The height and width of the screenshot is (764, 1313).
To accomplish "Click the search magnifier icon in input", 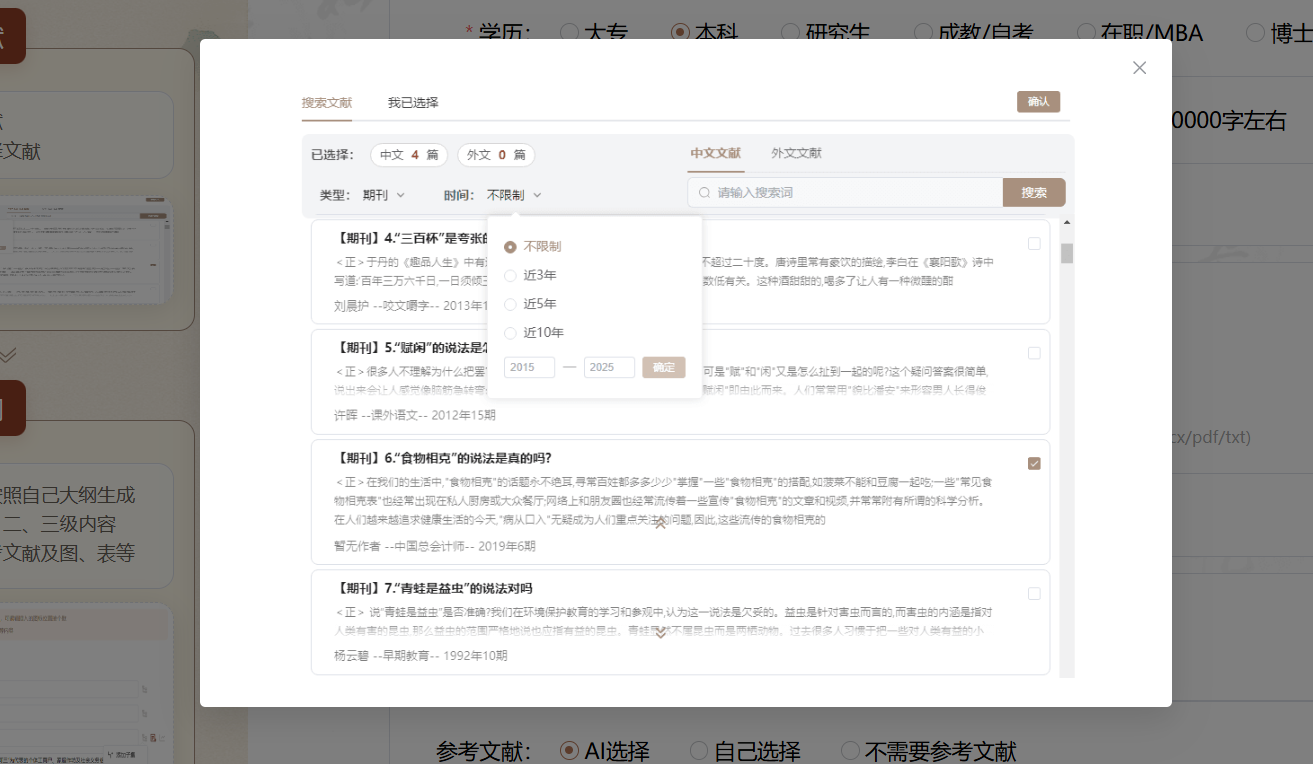I will 705,192.
